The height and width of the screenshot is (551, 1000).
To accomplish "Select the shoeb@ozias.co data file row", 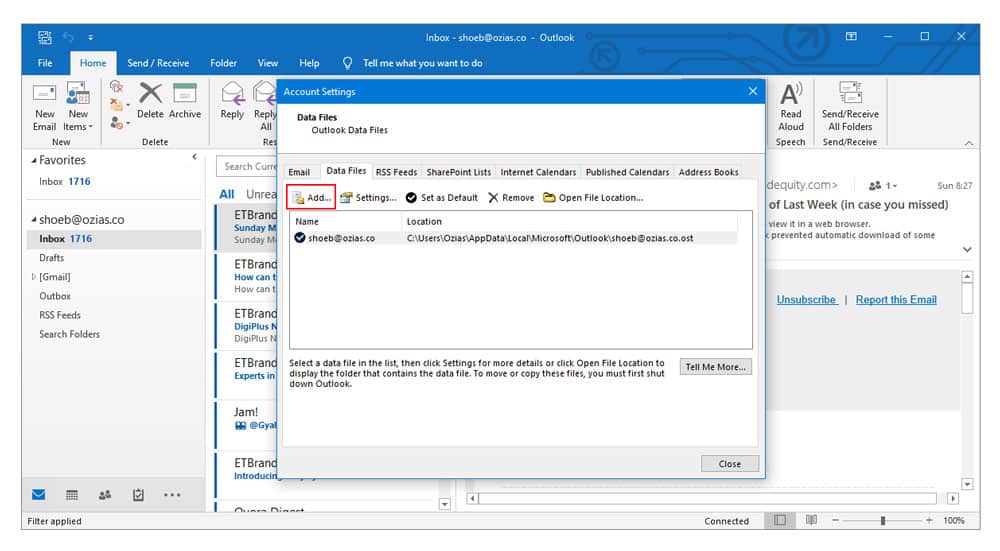I will coord(514,238).
